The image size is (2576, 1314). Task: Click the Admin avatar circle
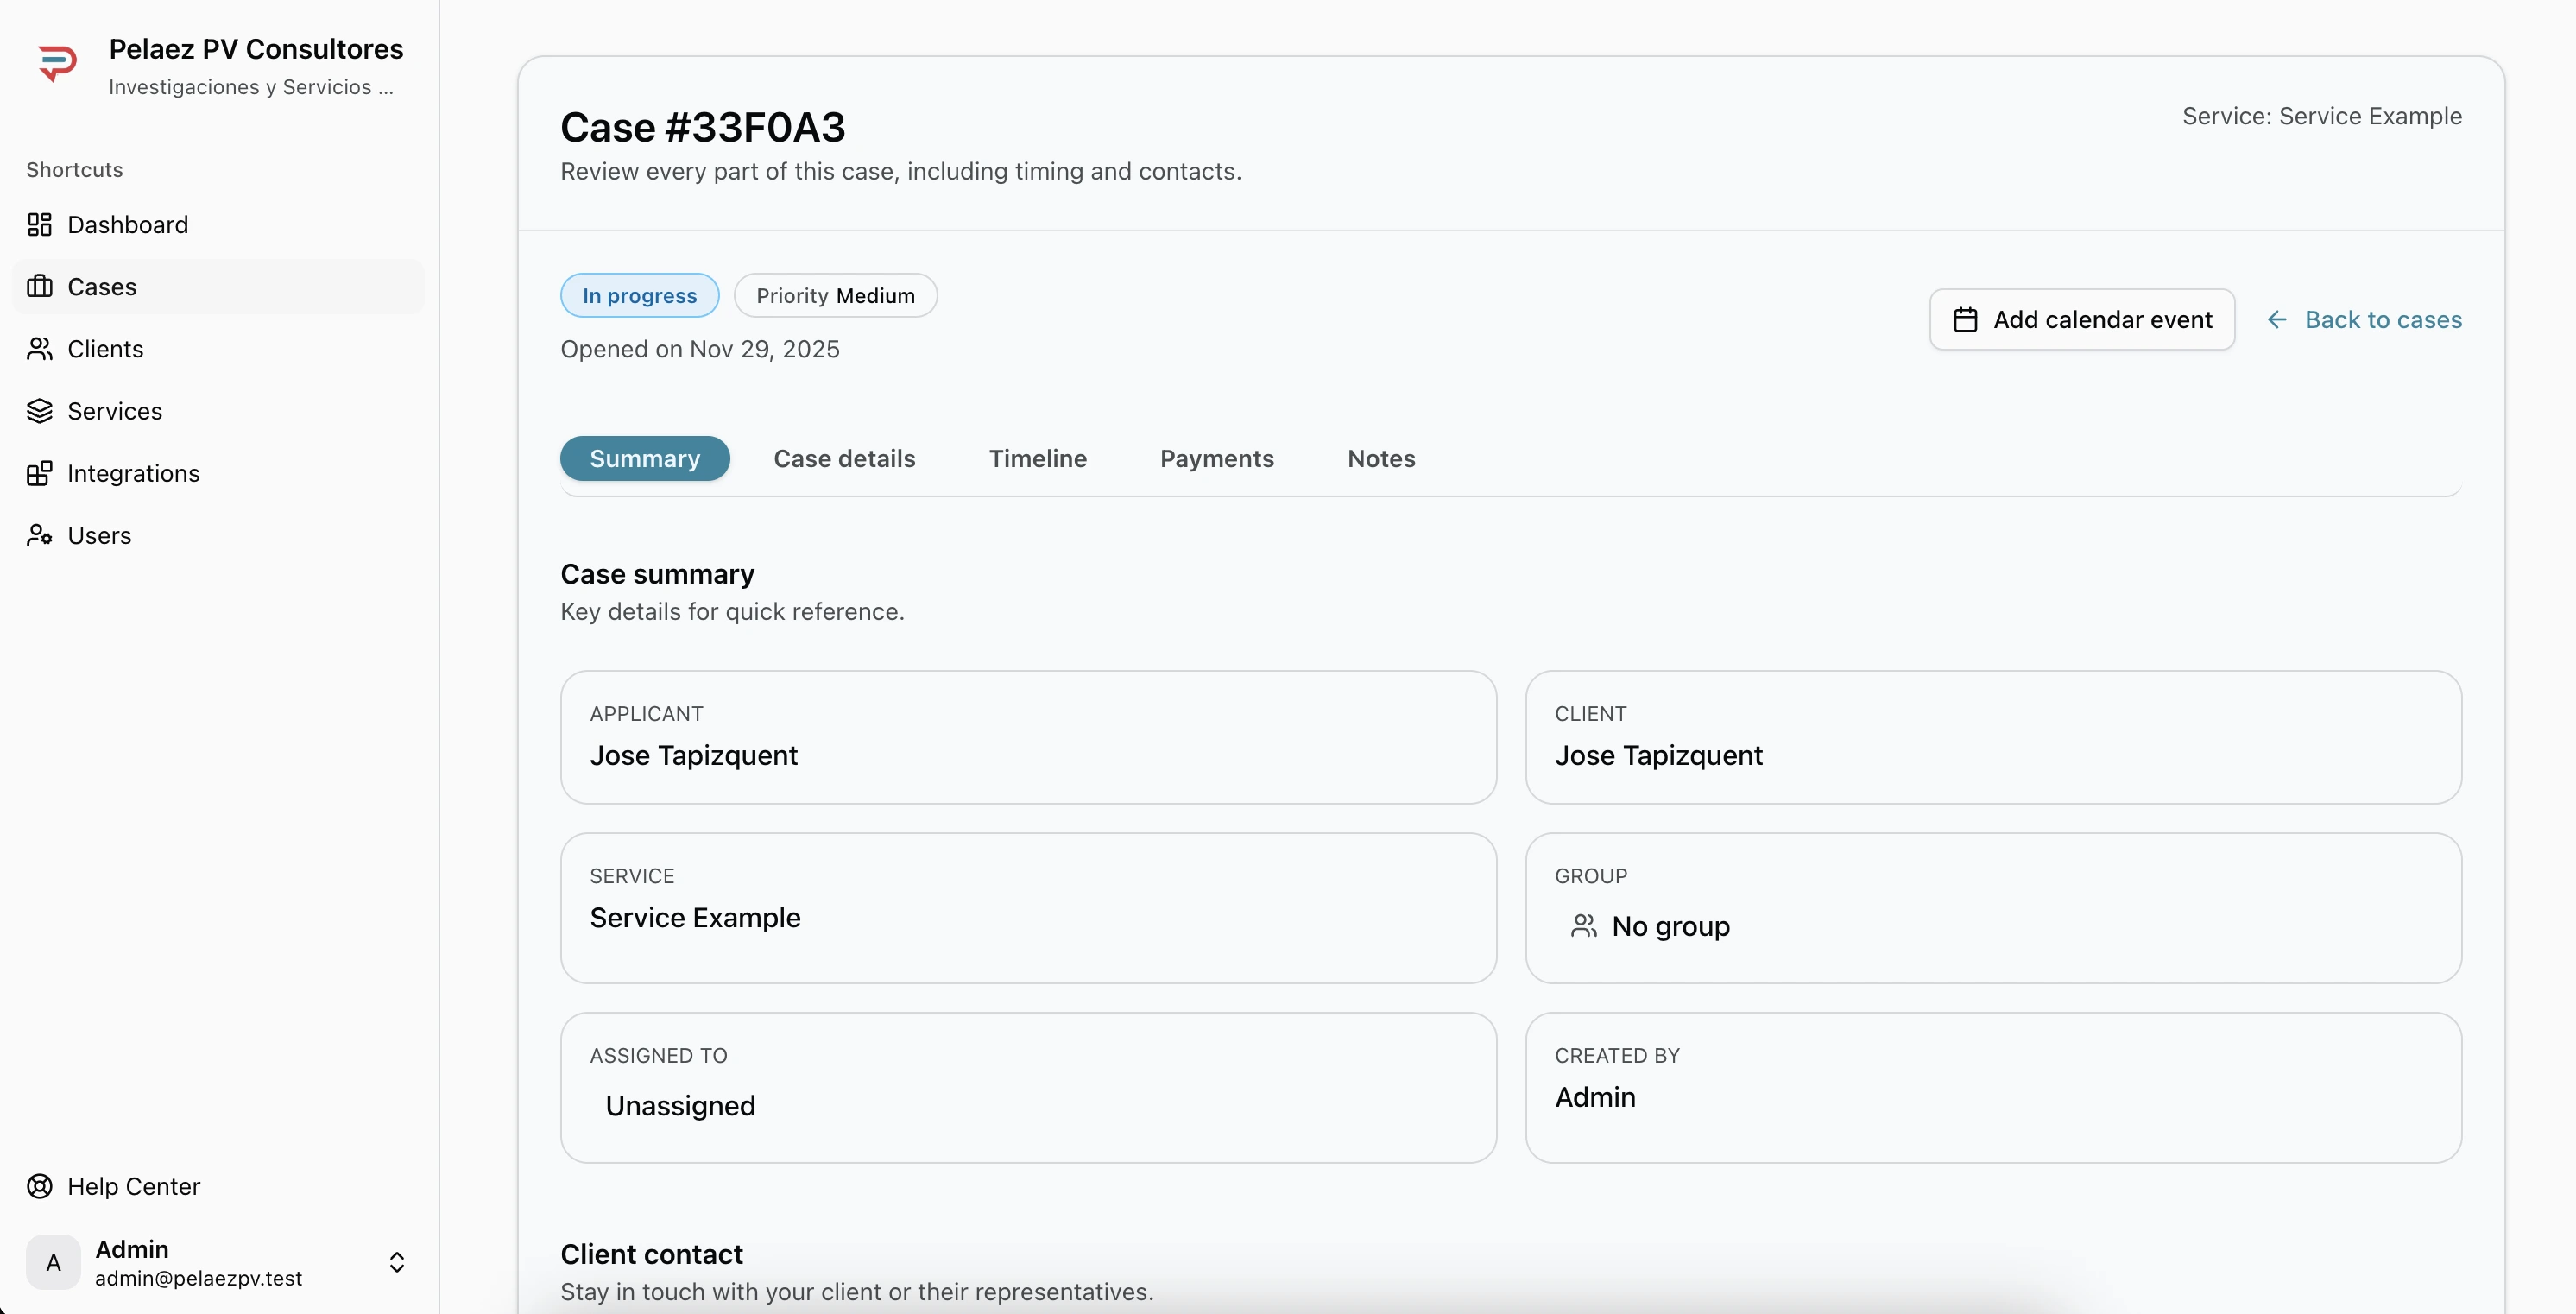[x=53, y=1262]
